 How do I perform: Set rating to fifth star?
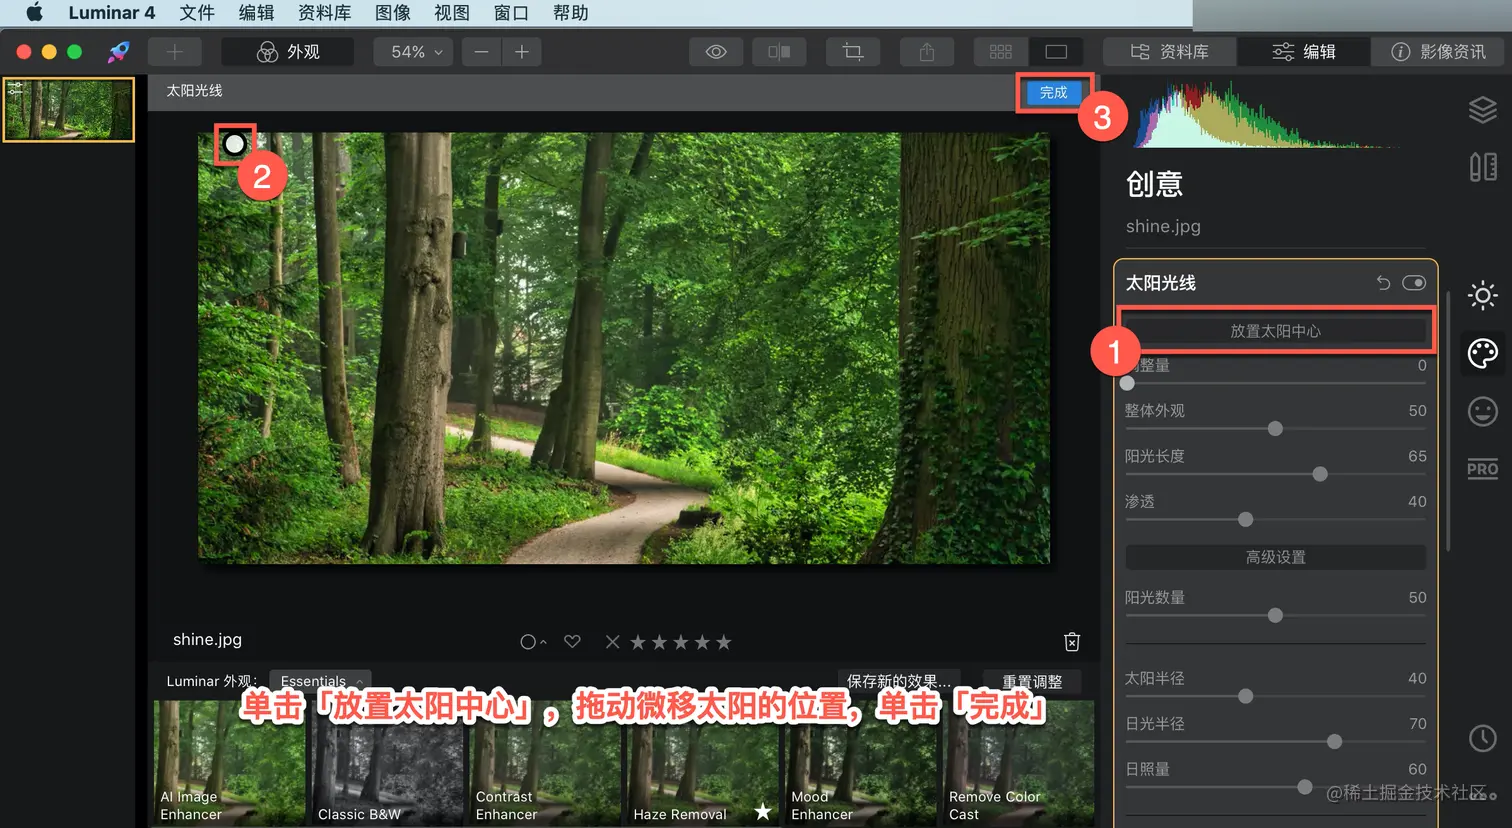click(724, 642)
